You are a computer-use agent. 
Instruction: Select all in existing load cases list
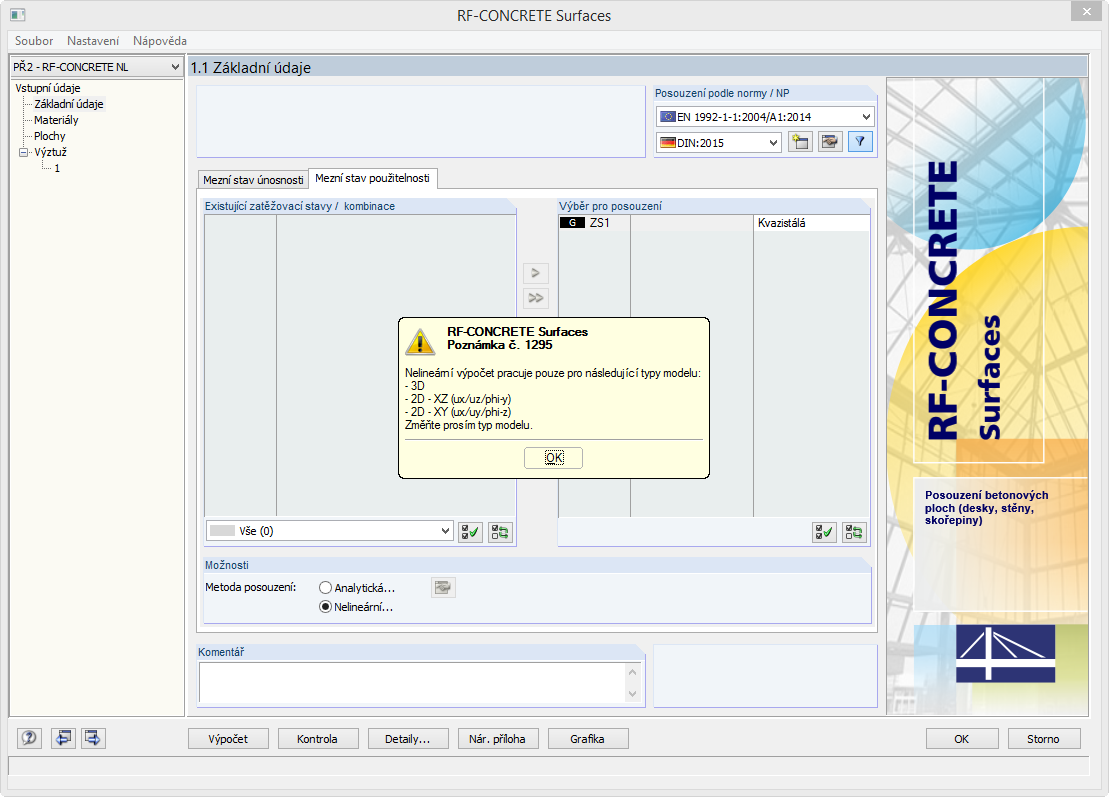click(470, 532)
